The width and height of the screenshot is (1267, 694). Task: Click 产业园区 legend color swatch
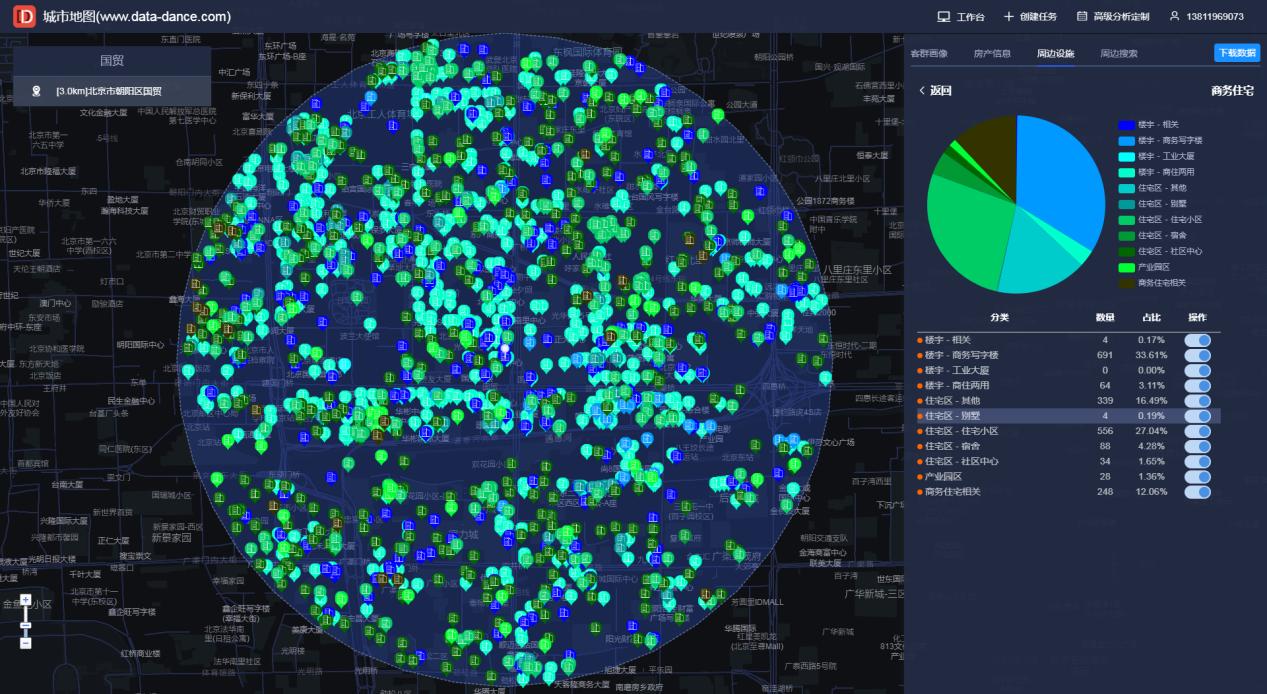click(1126, 267)
